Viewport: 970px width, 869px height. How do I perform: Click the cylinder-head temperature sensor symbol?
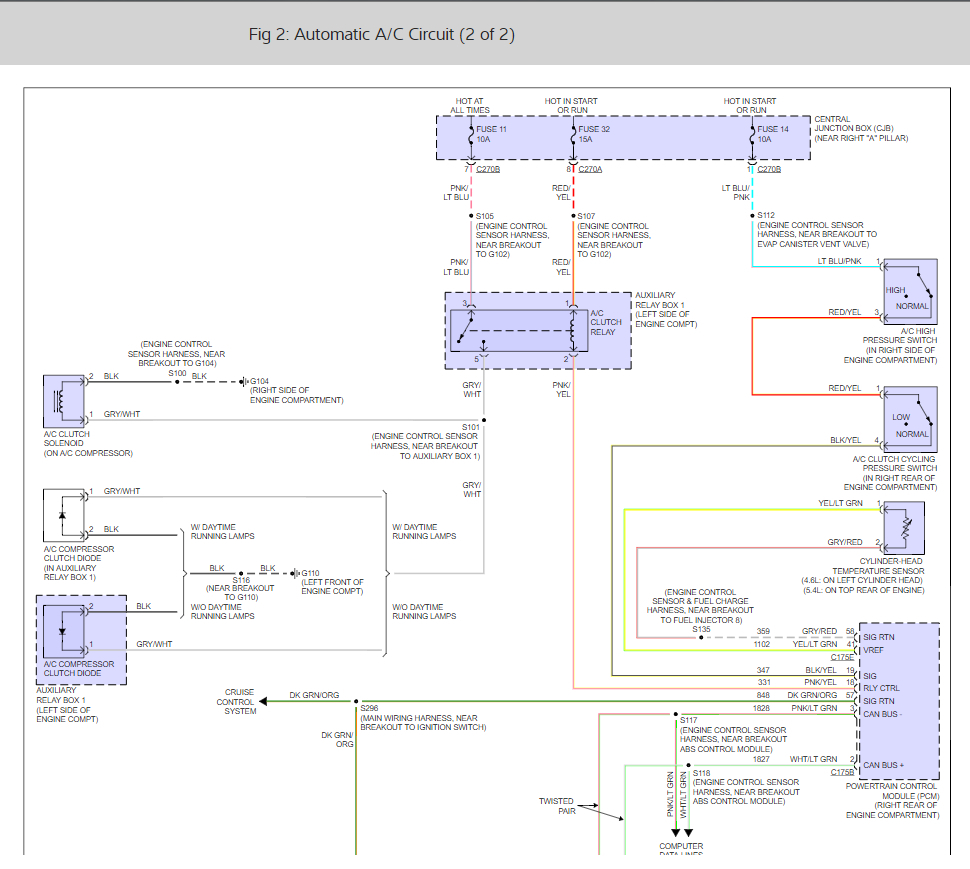[903, 526]
